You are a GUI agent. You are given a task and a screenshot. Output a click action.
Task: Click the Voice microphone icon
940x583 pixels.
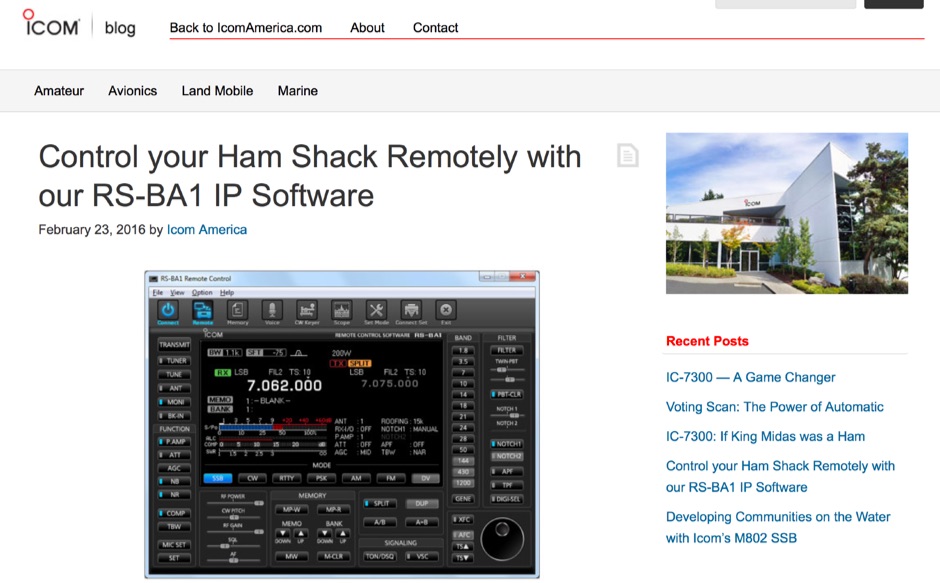272,311
